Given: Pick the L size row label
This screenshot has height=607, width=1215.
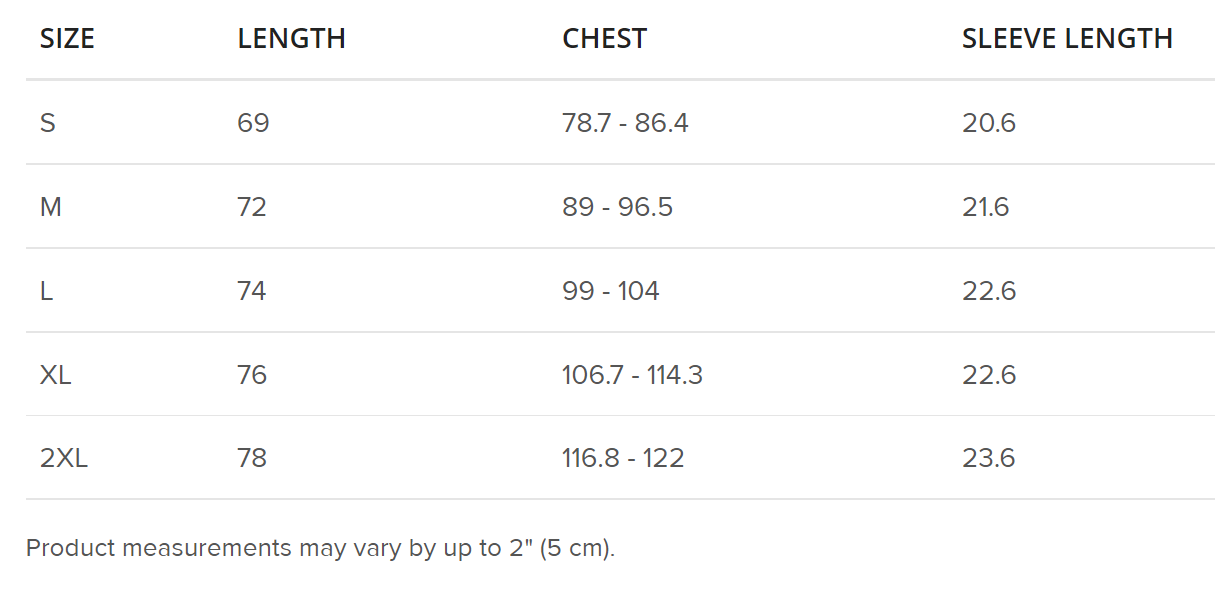Looking at the screenshot, I should [46, 291].
